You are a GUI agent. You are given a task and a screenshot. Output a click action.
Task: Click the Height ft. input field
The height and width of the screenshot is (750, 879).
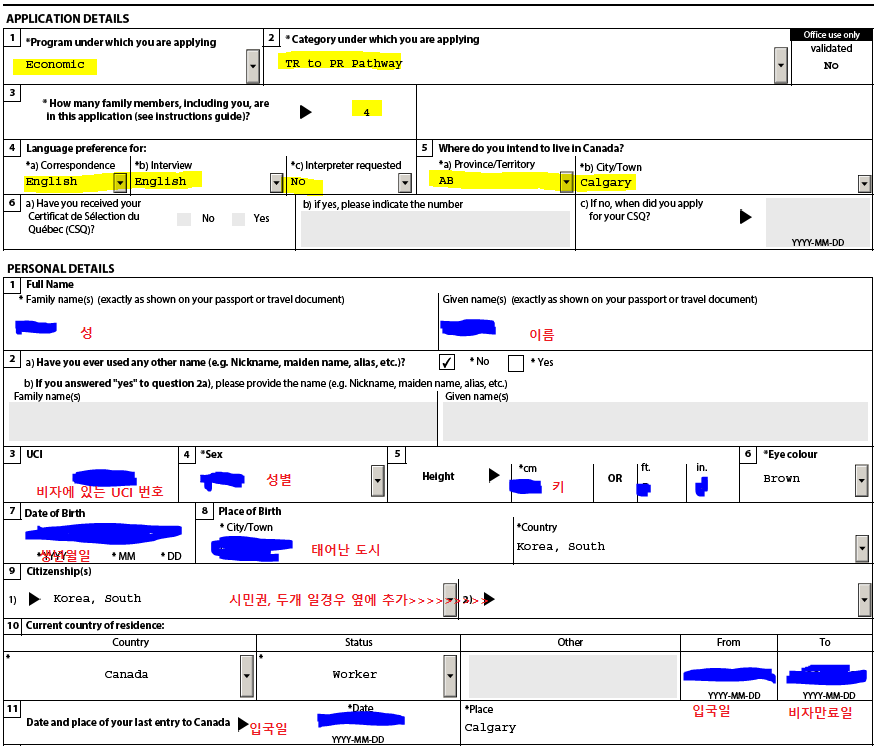661,488
